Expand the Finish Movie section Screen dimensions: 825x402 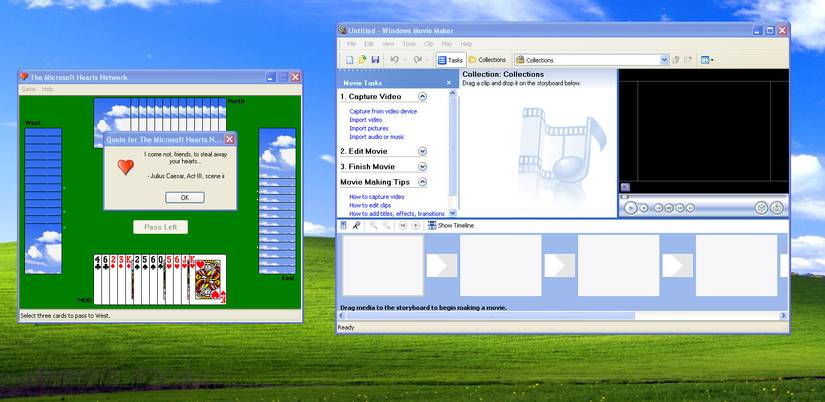click(x=422, y=166)
